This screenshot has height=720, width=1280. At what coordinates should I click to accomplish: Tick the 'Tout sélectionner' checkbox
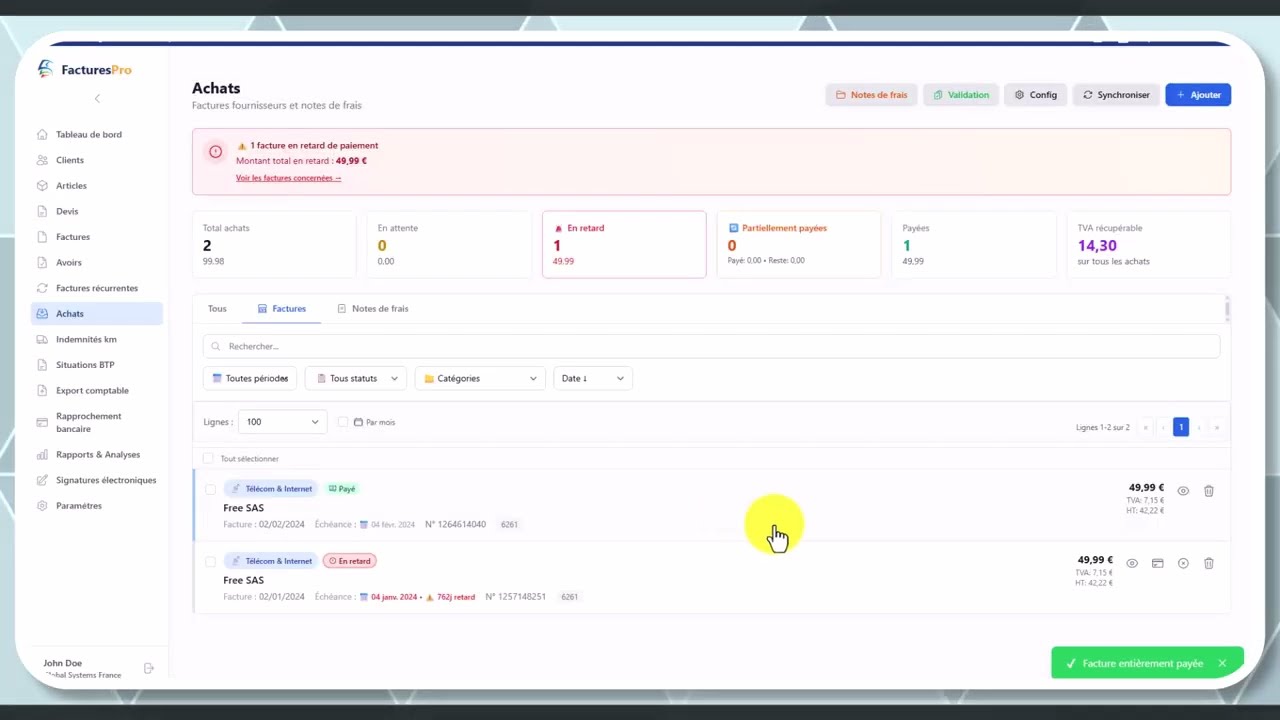(x=208, y=459)
